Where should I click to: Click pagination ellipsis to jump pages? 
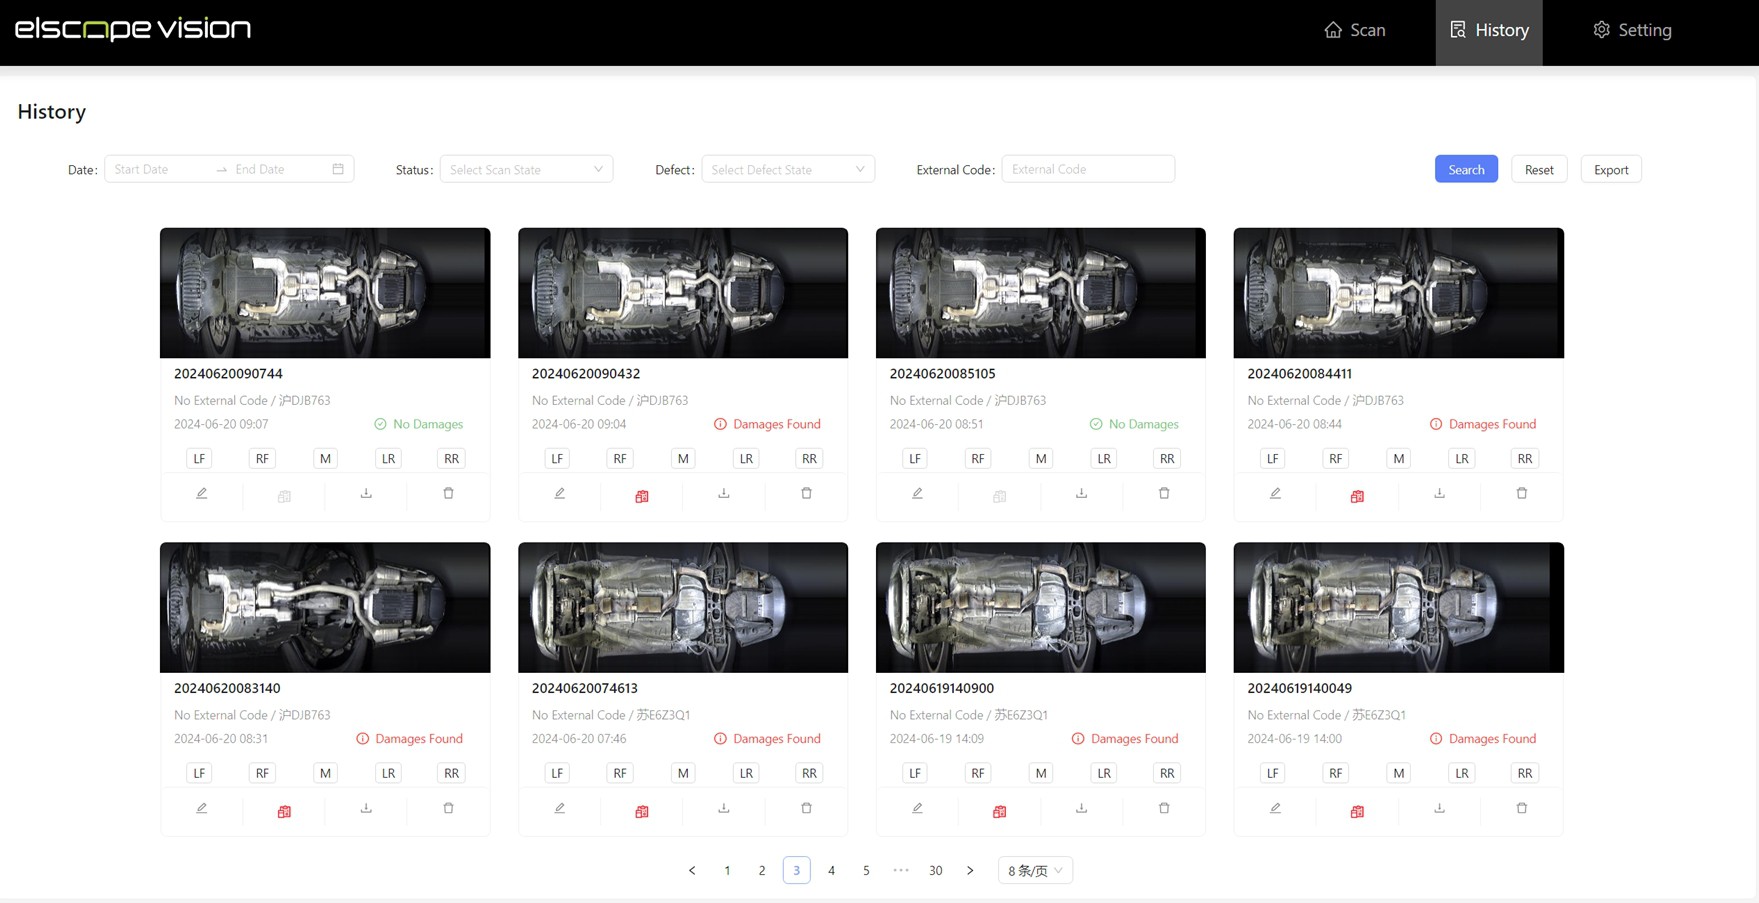click(x=901, y=870)
